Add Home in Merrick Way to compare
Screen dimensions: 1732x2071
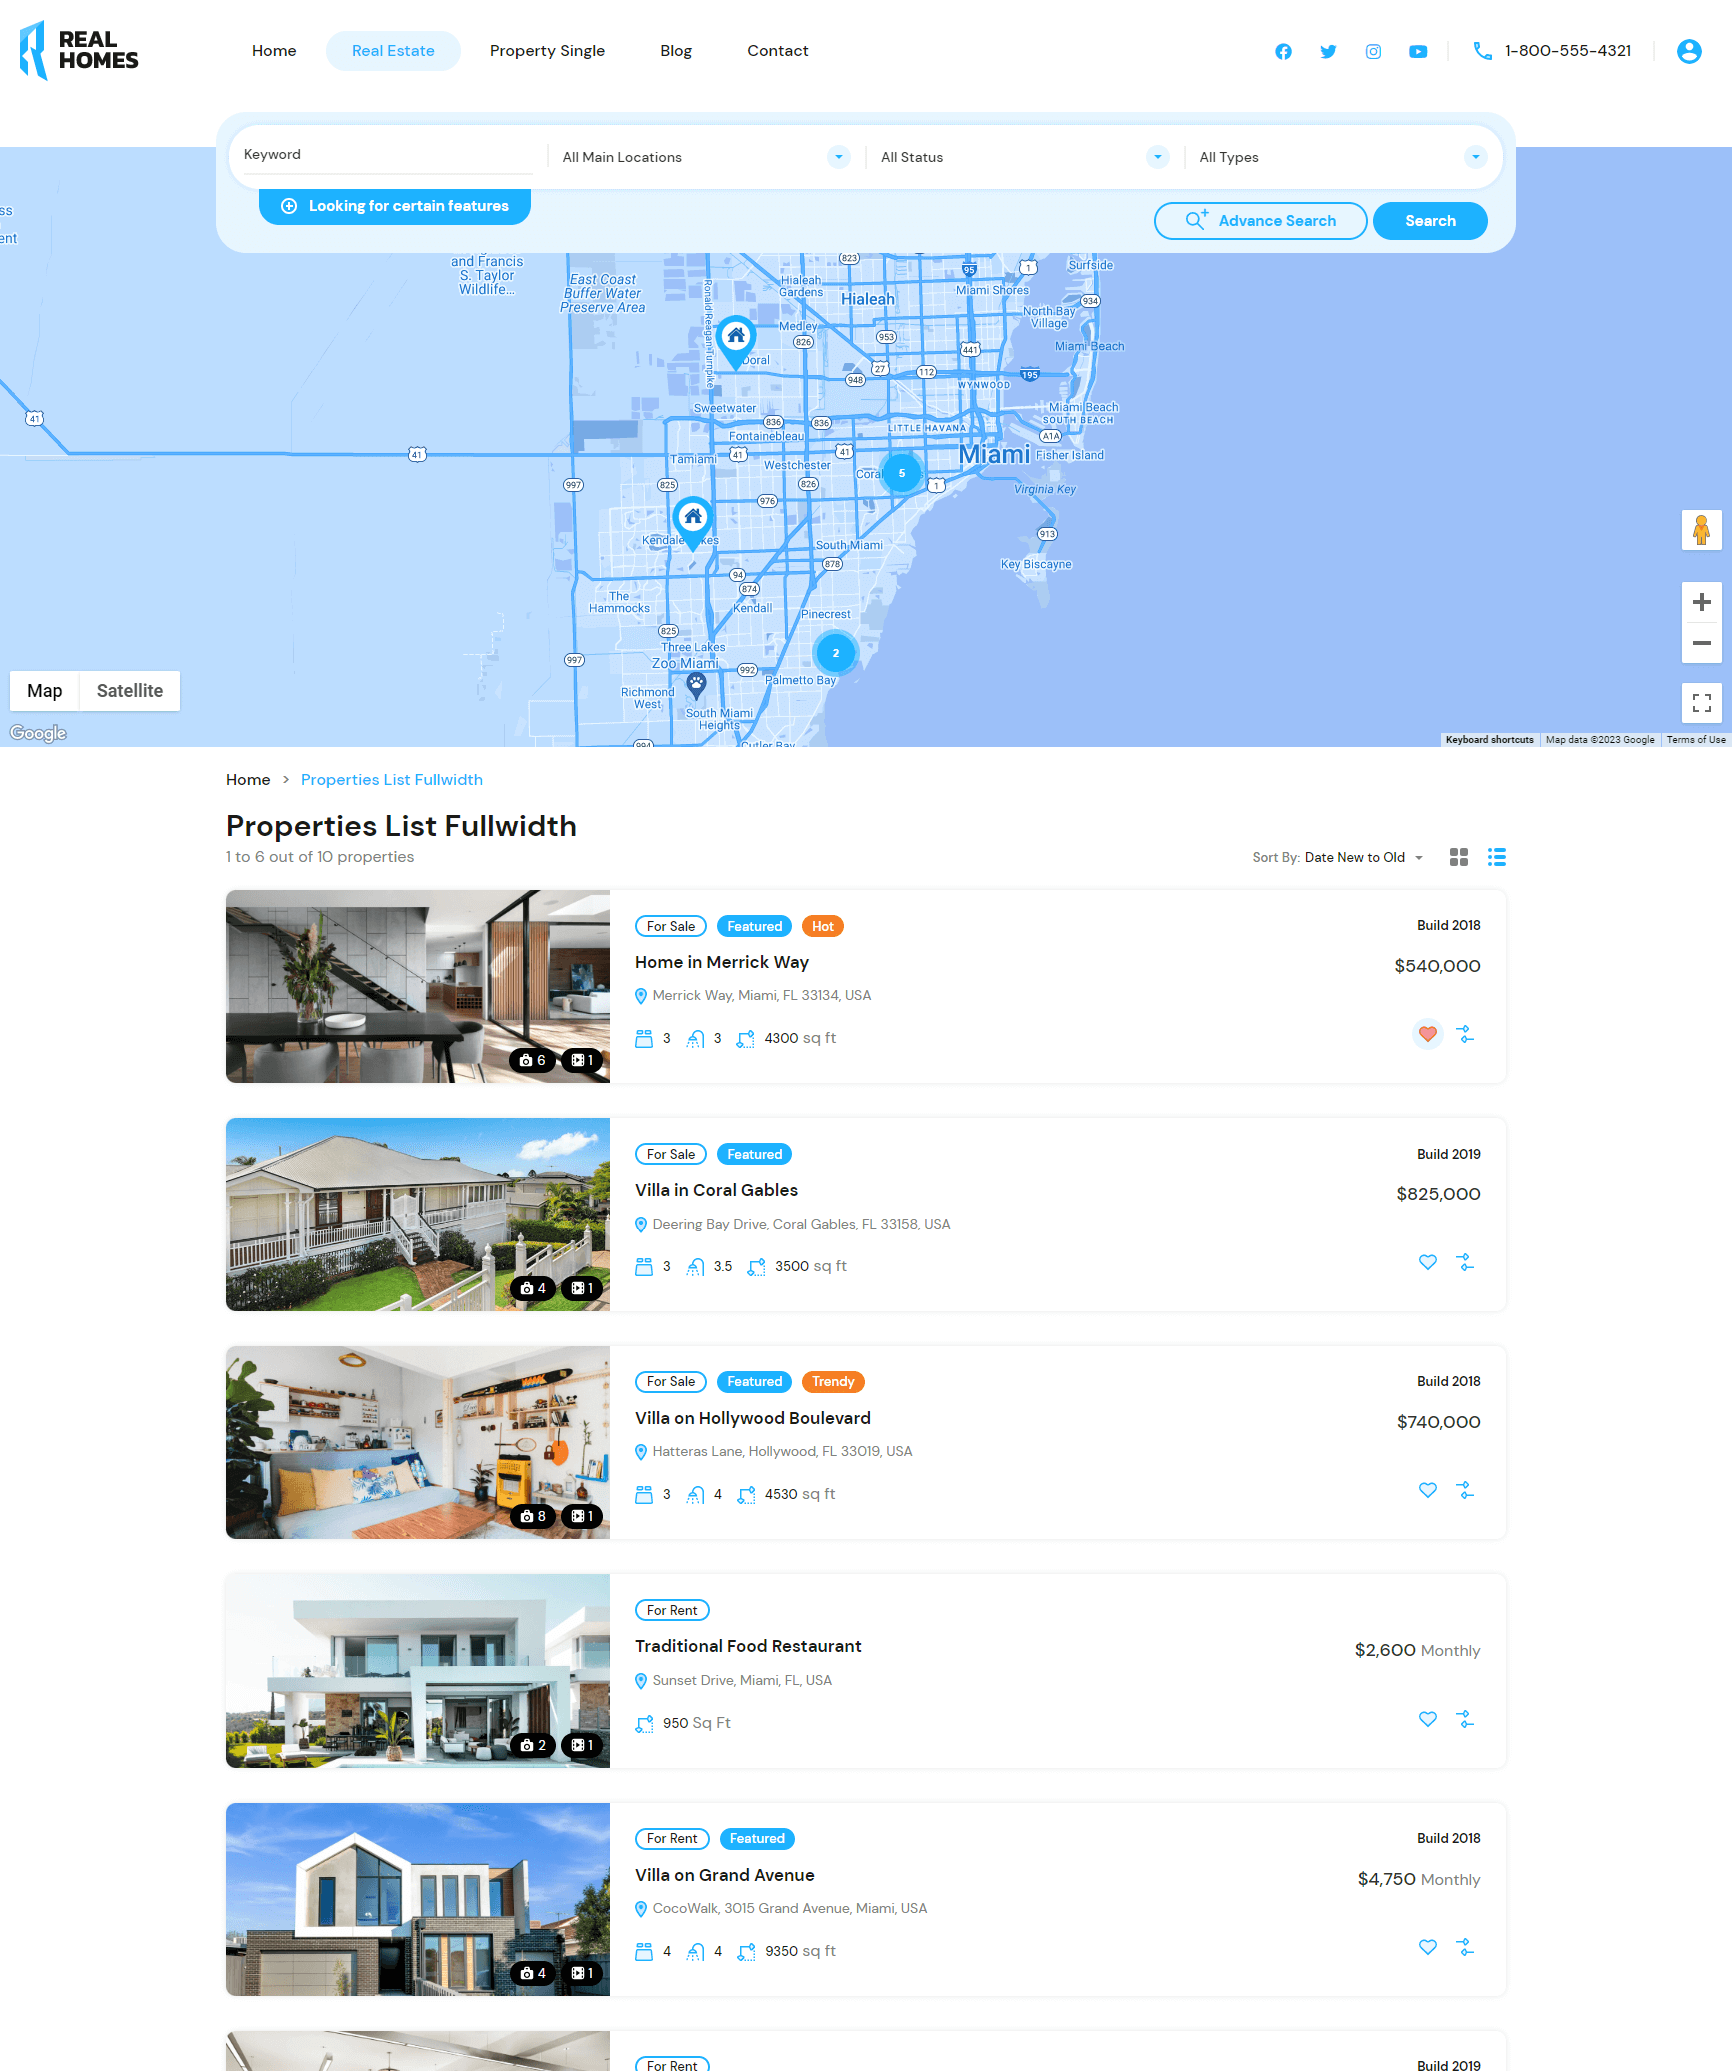click(1466, 1034)
